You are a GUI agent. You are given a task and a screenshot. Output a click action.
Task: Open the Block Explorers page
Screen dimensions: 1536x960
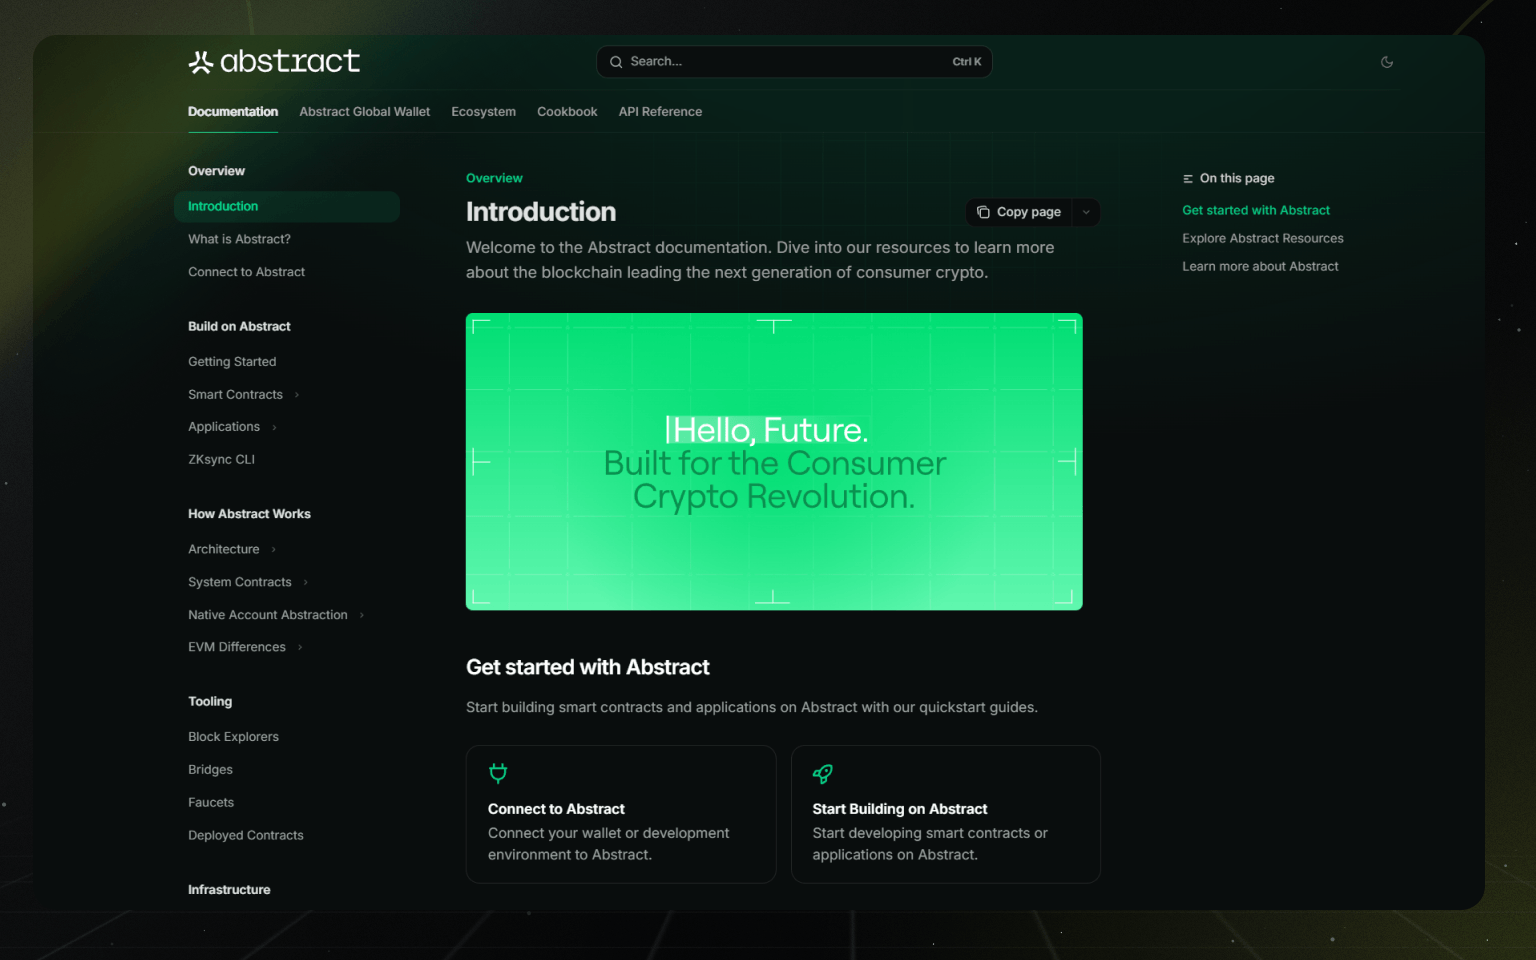click(233, 737)
